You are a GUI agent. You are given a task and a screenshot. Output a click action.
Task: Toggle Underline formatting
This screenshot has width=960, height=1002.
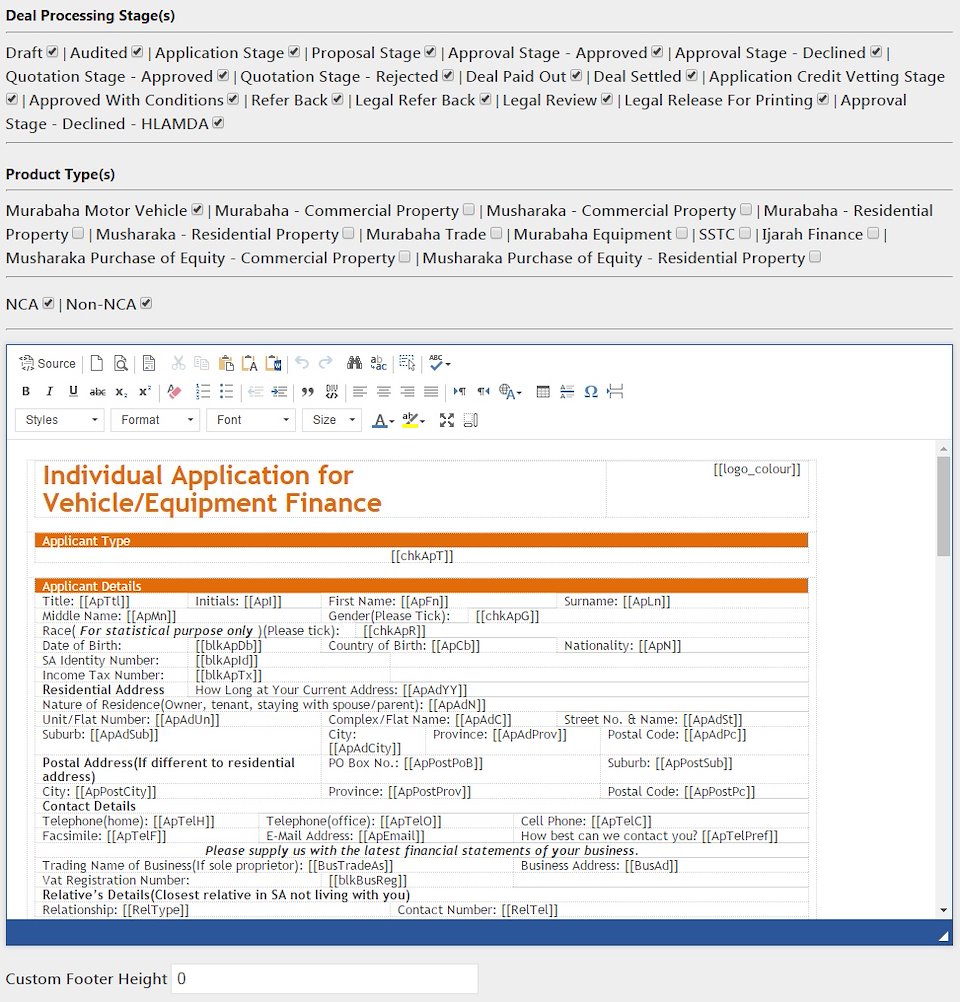click(74, 392)
